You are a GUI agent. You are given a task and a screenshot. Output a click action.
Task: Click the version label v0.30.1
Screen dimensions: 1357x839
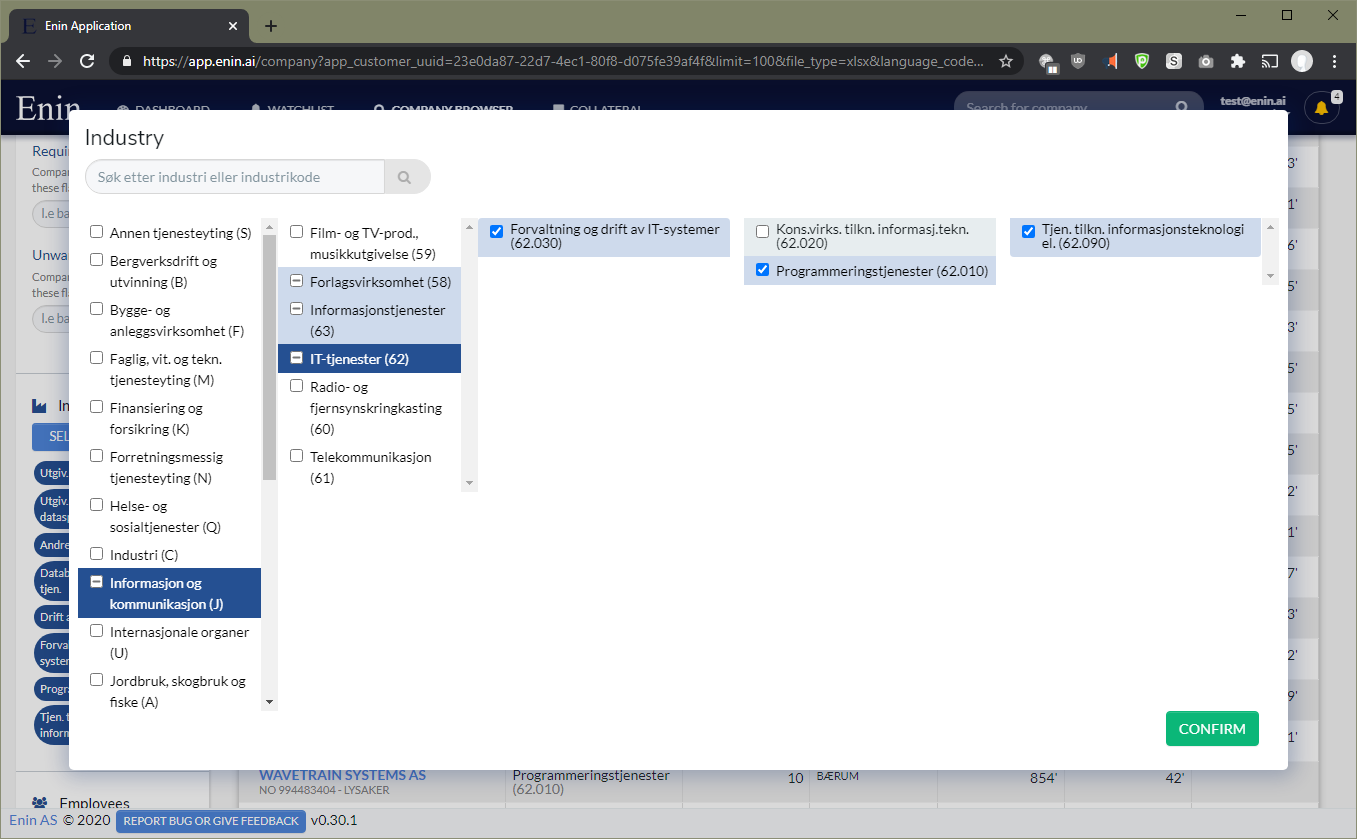[x=334, y=821]
